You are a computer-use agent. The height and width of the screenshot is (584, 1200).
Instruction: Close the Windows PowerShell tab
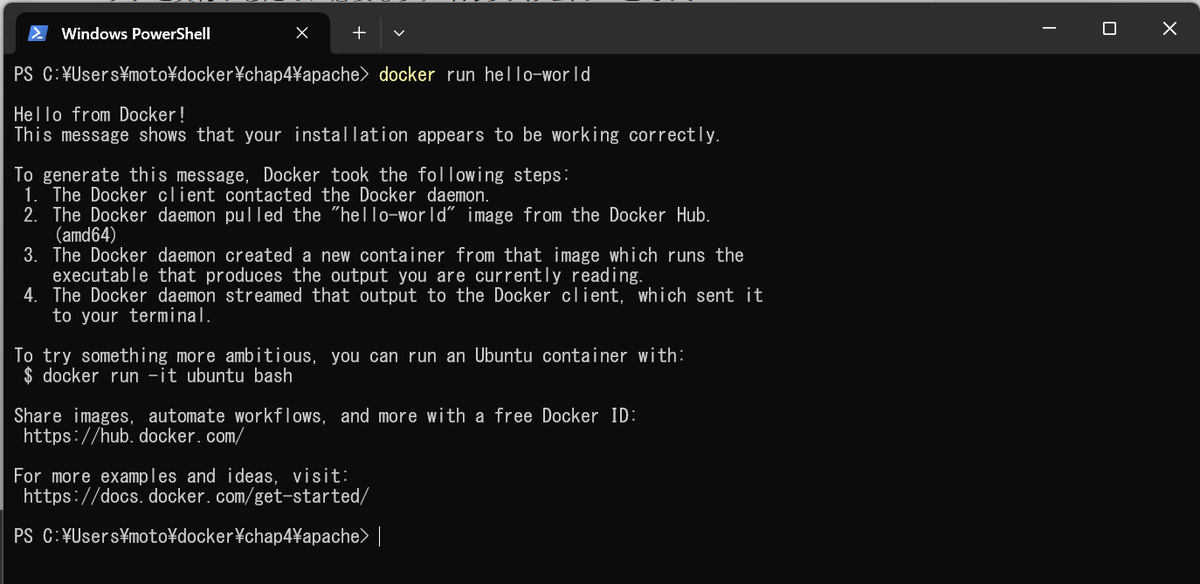302,33
